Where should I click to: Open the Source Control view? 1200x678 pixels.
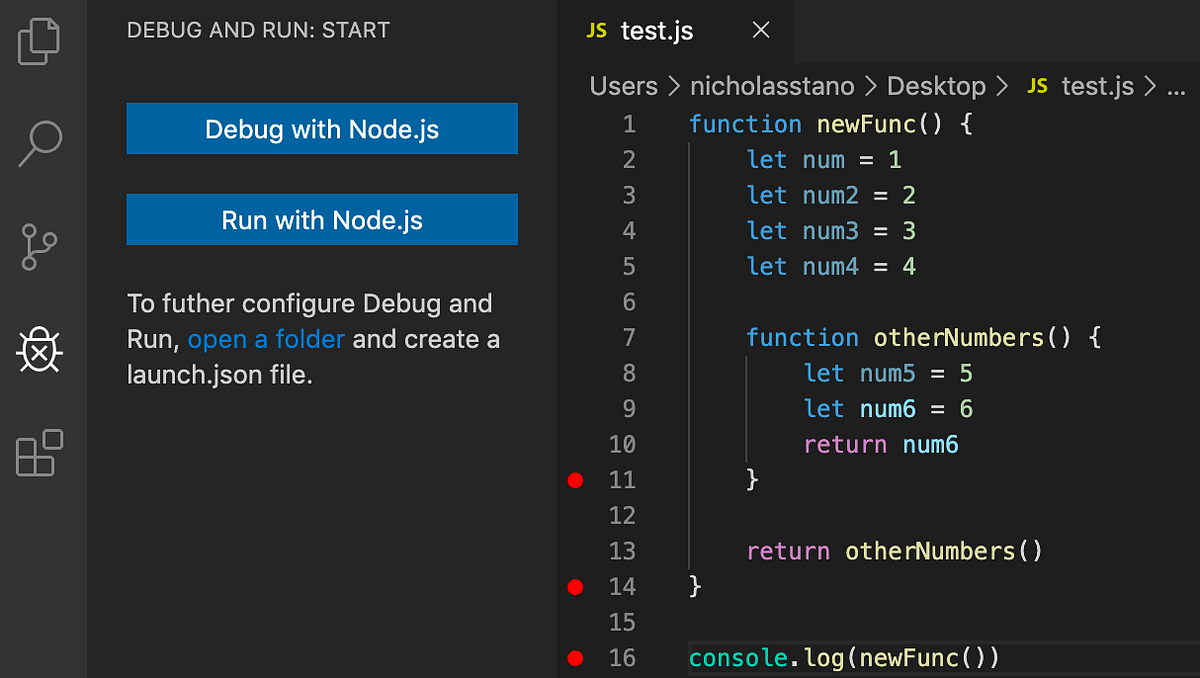point(40,247)
